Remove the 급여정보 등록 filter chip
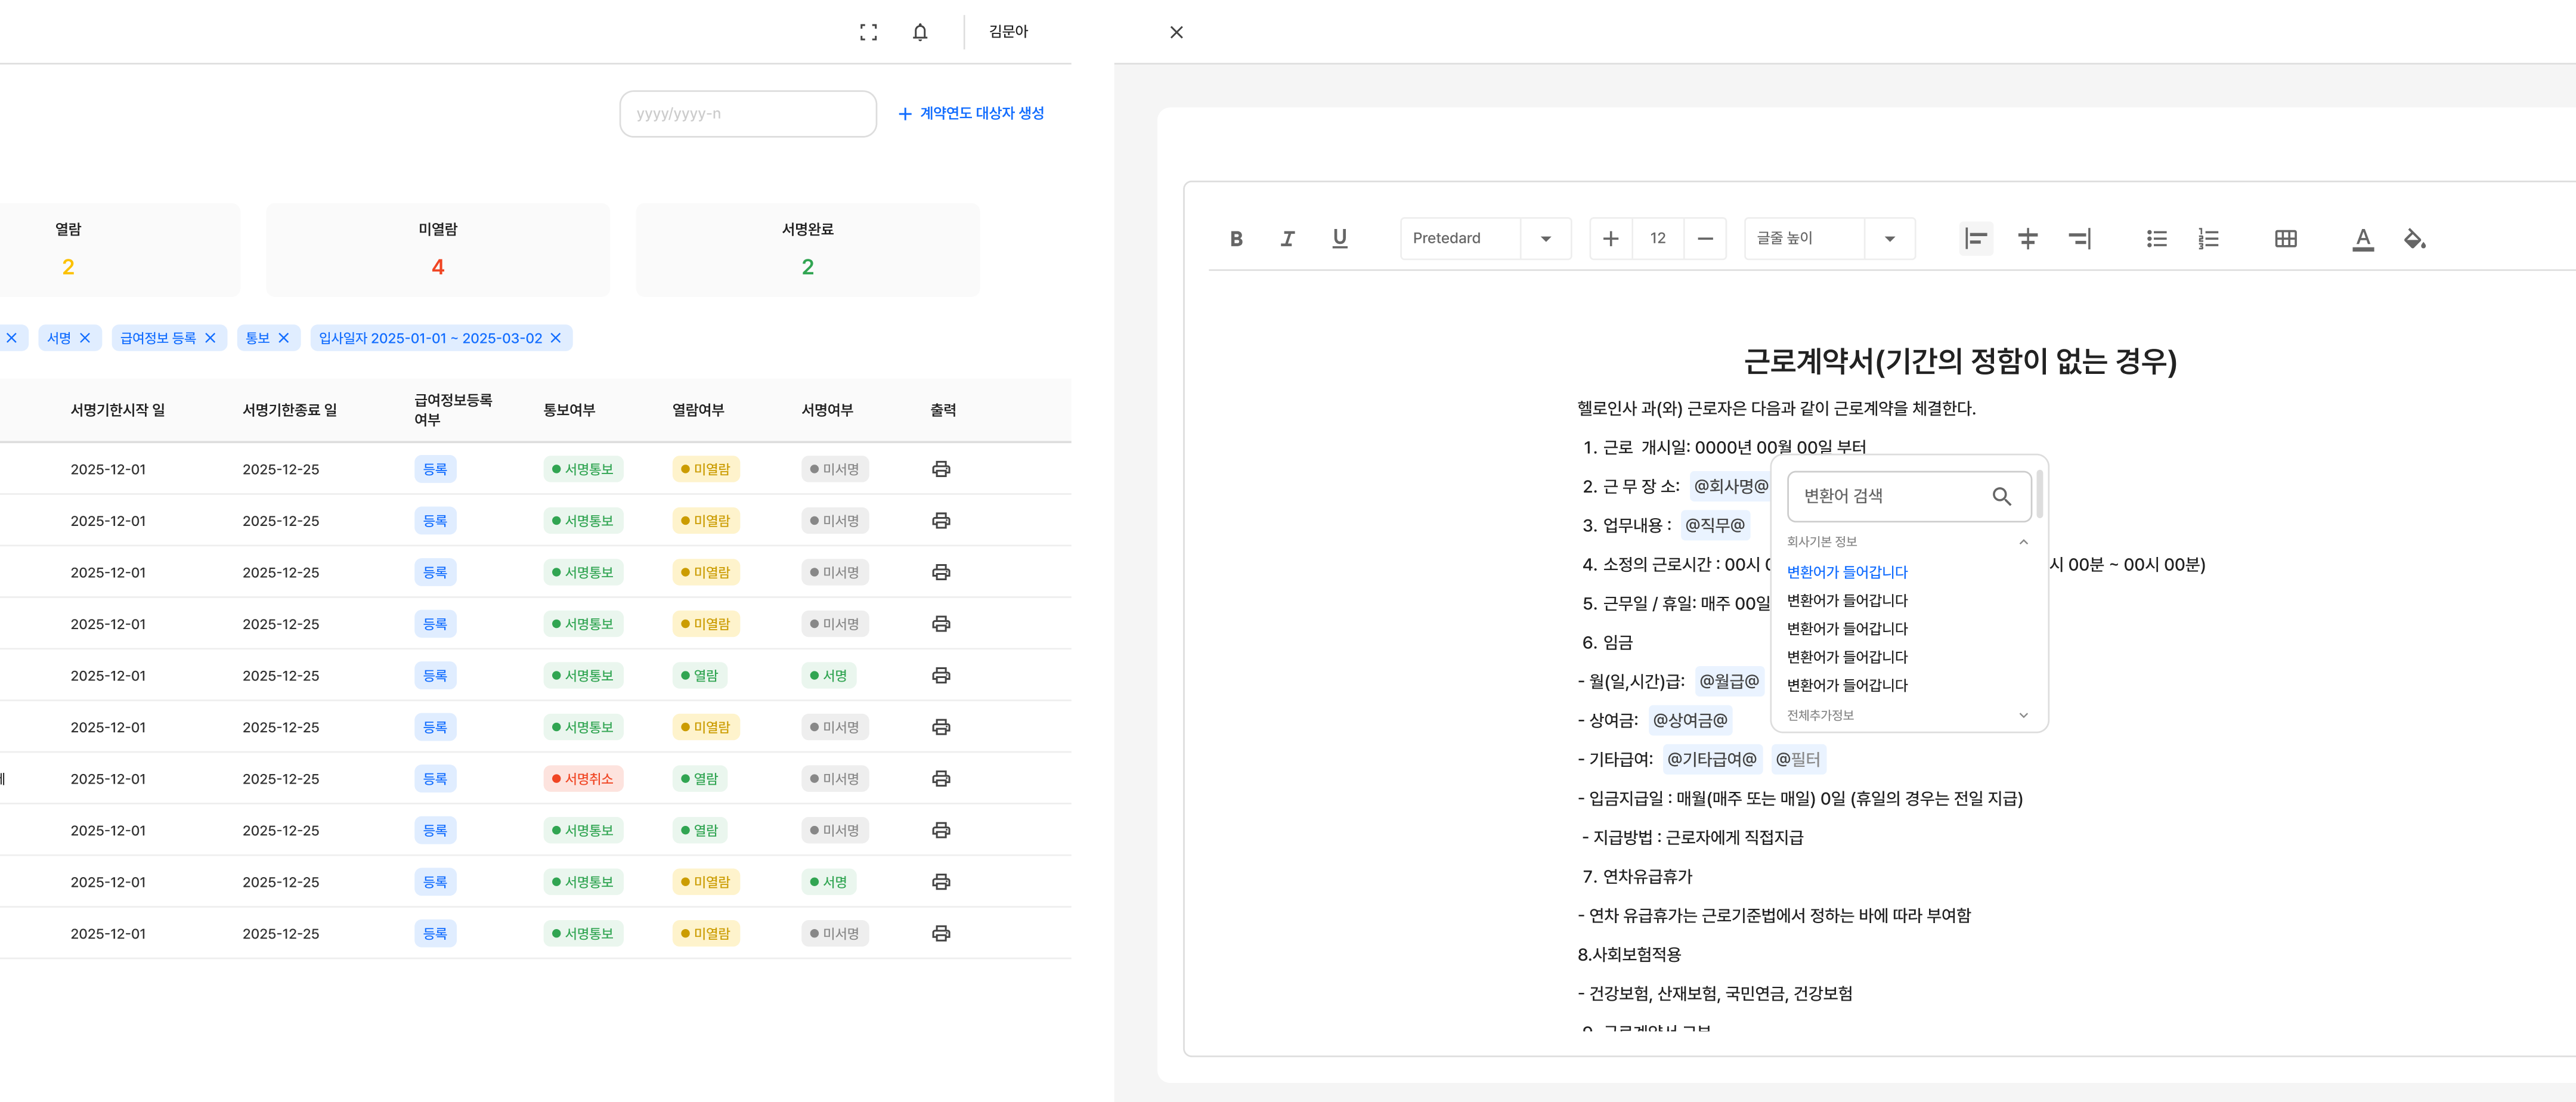This screenshot has height=1102, width=2576. (x=210, y=338)
